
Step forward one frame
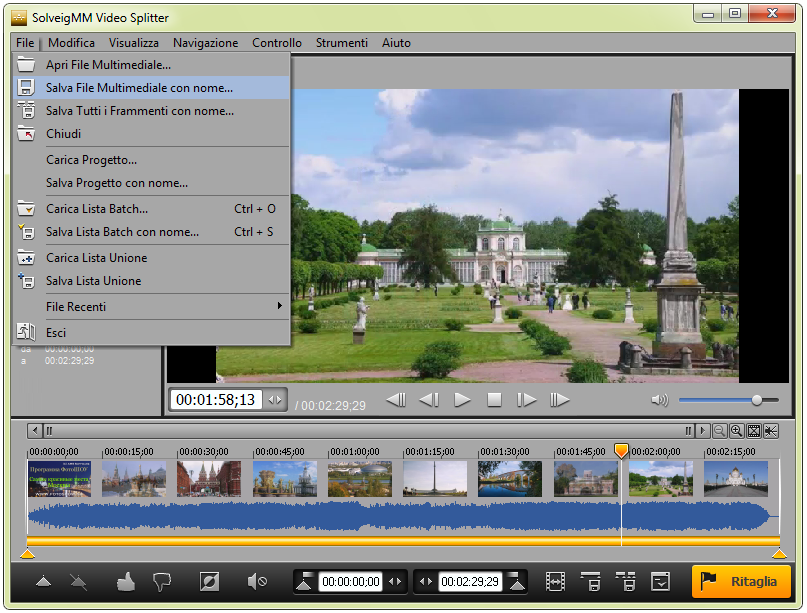[527, 400]
